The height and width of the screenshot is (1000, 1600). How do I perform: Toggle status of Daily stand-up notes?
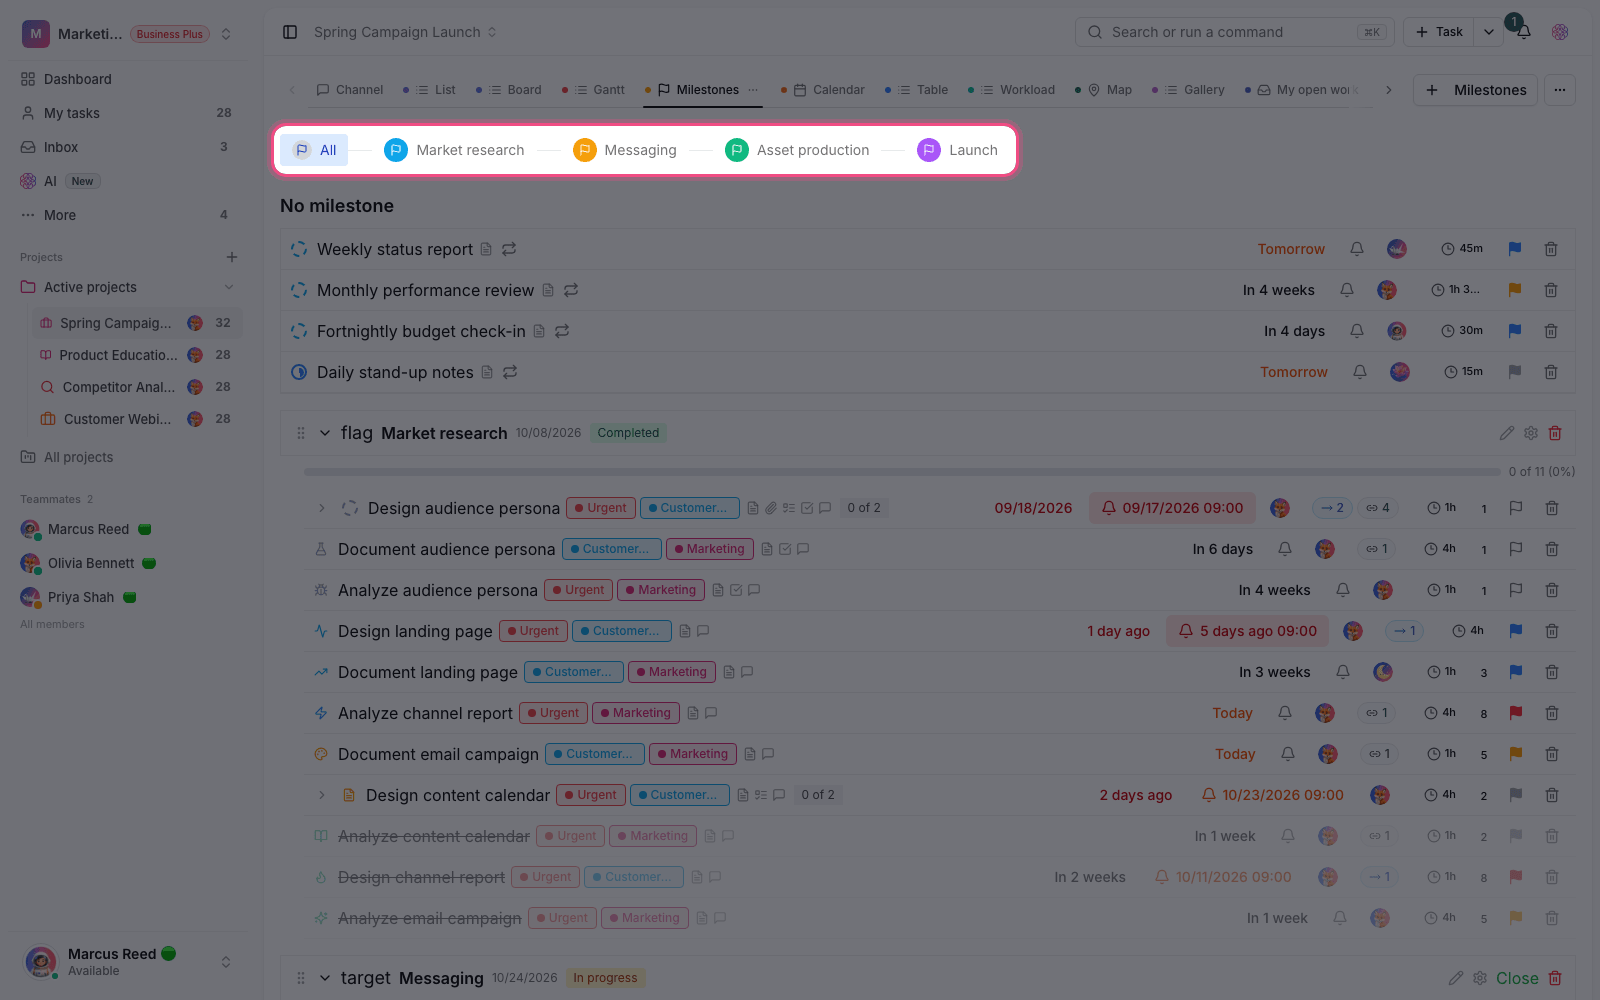pyautogui.click(x=299, y=372)
